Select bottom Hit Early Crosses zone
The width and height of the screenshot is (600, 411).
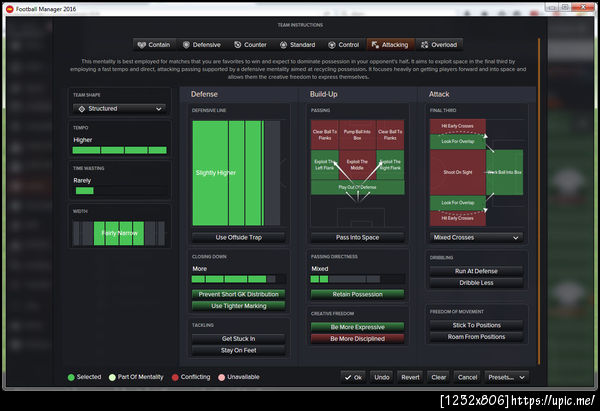click(x=458, y=219)
